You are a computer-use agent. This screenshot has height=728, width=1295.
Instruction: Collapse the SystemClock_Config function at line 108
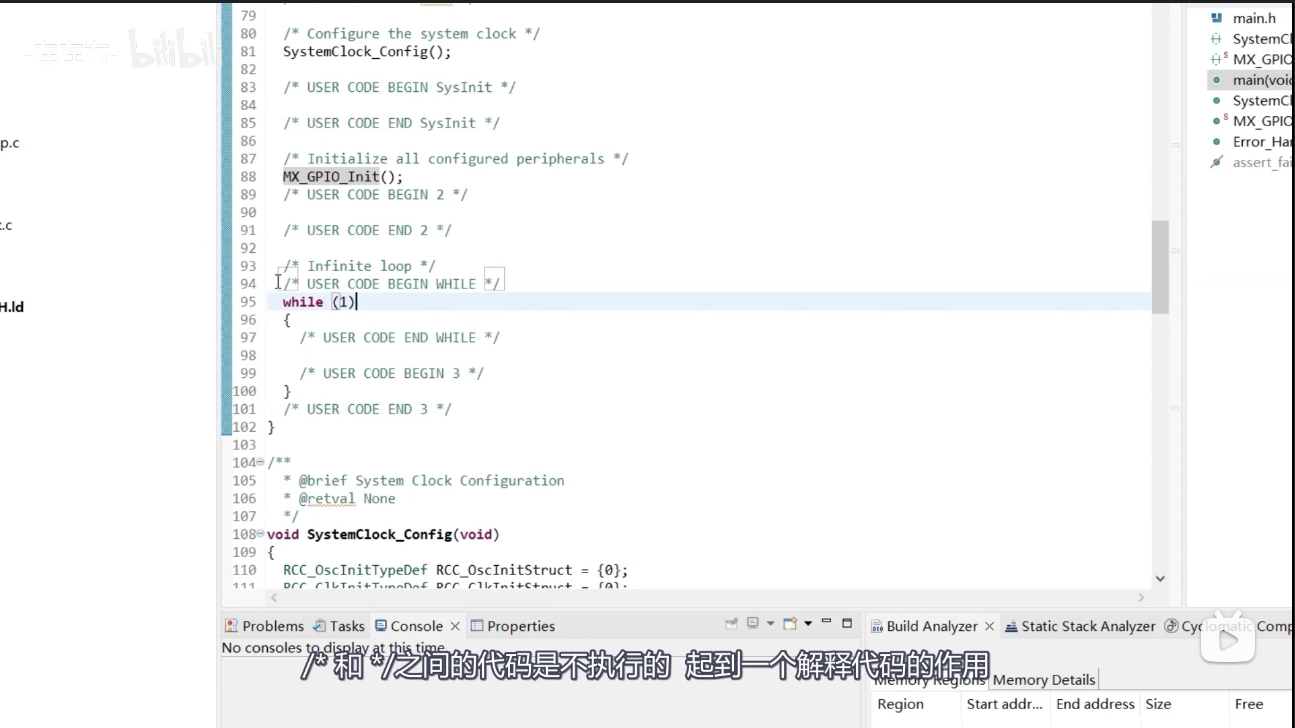261,535
